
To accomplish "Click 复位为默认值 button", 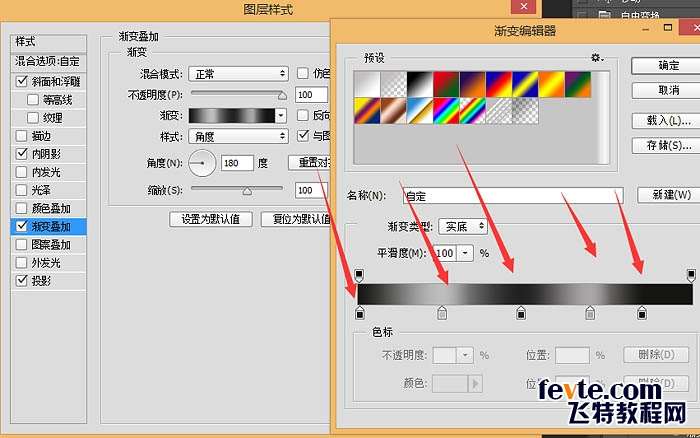I will click(296, 219).
